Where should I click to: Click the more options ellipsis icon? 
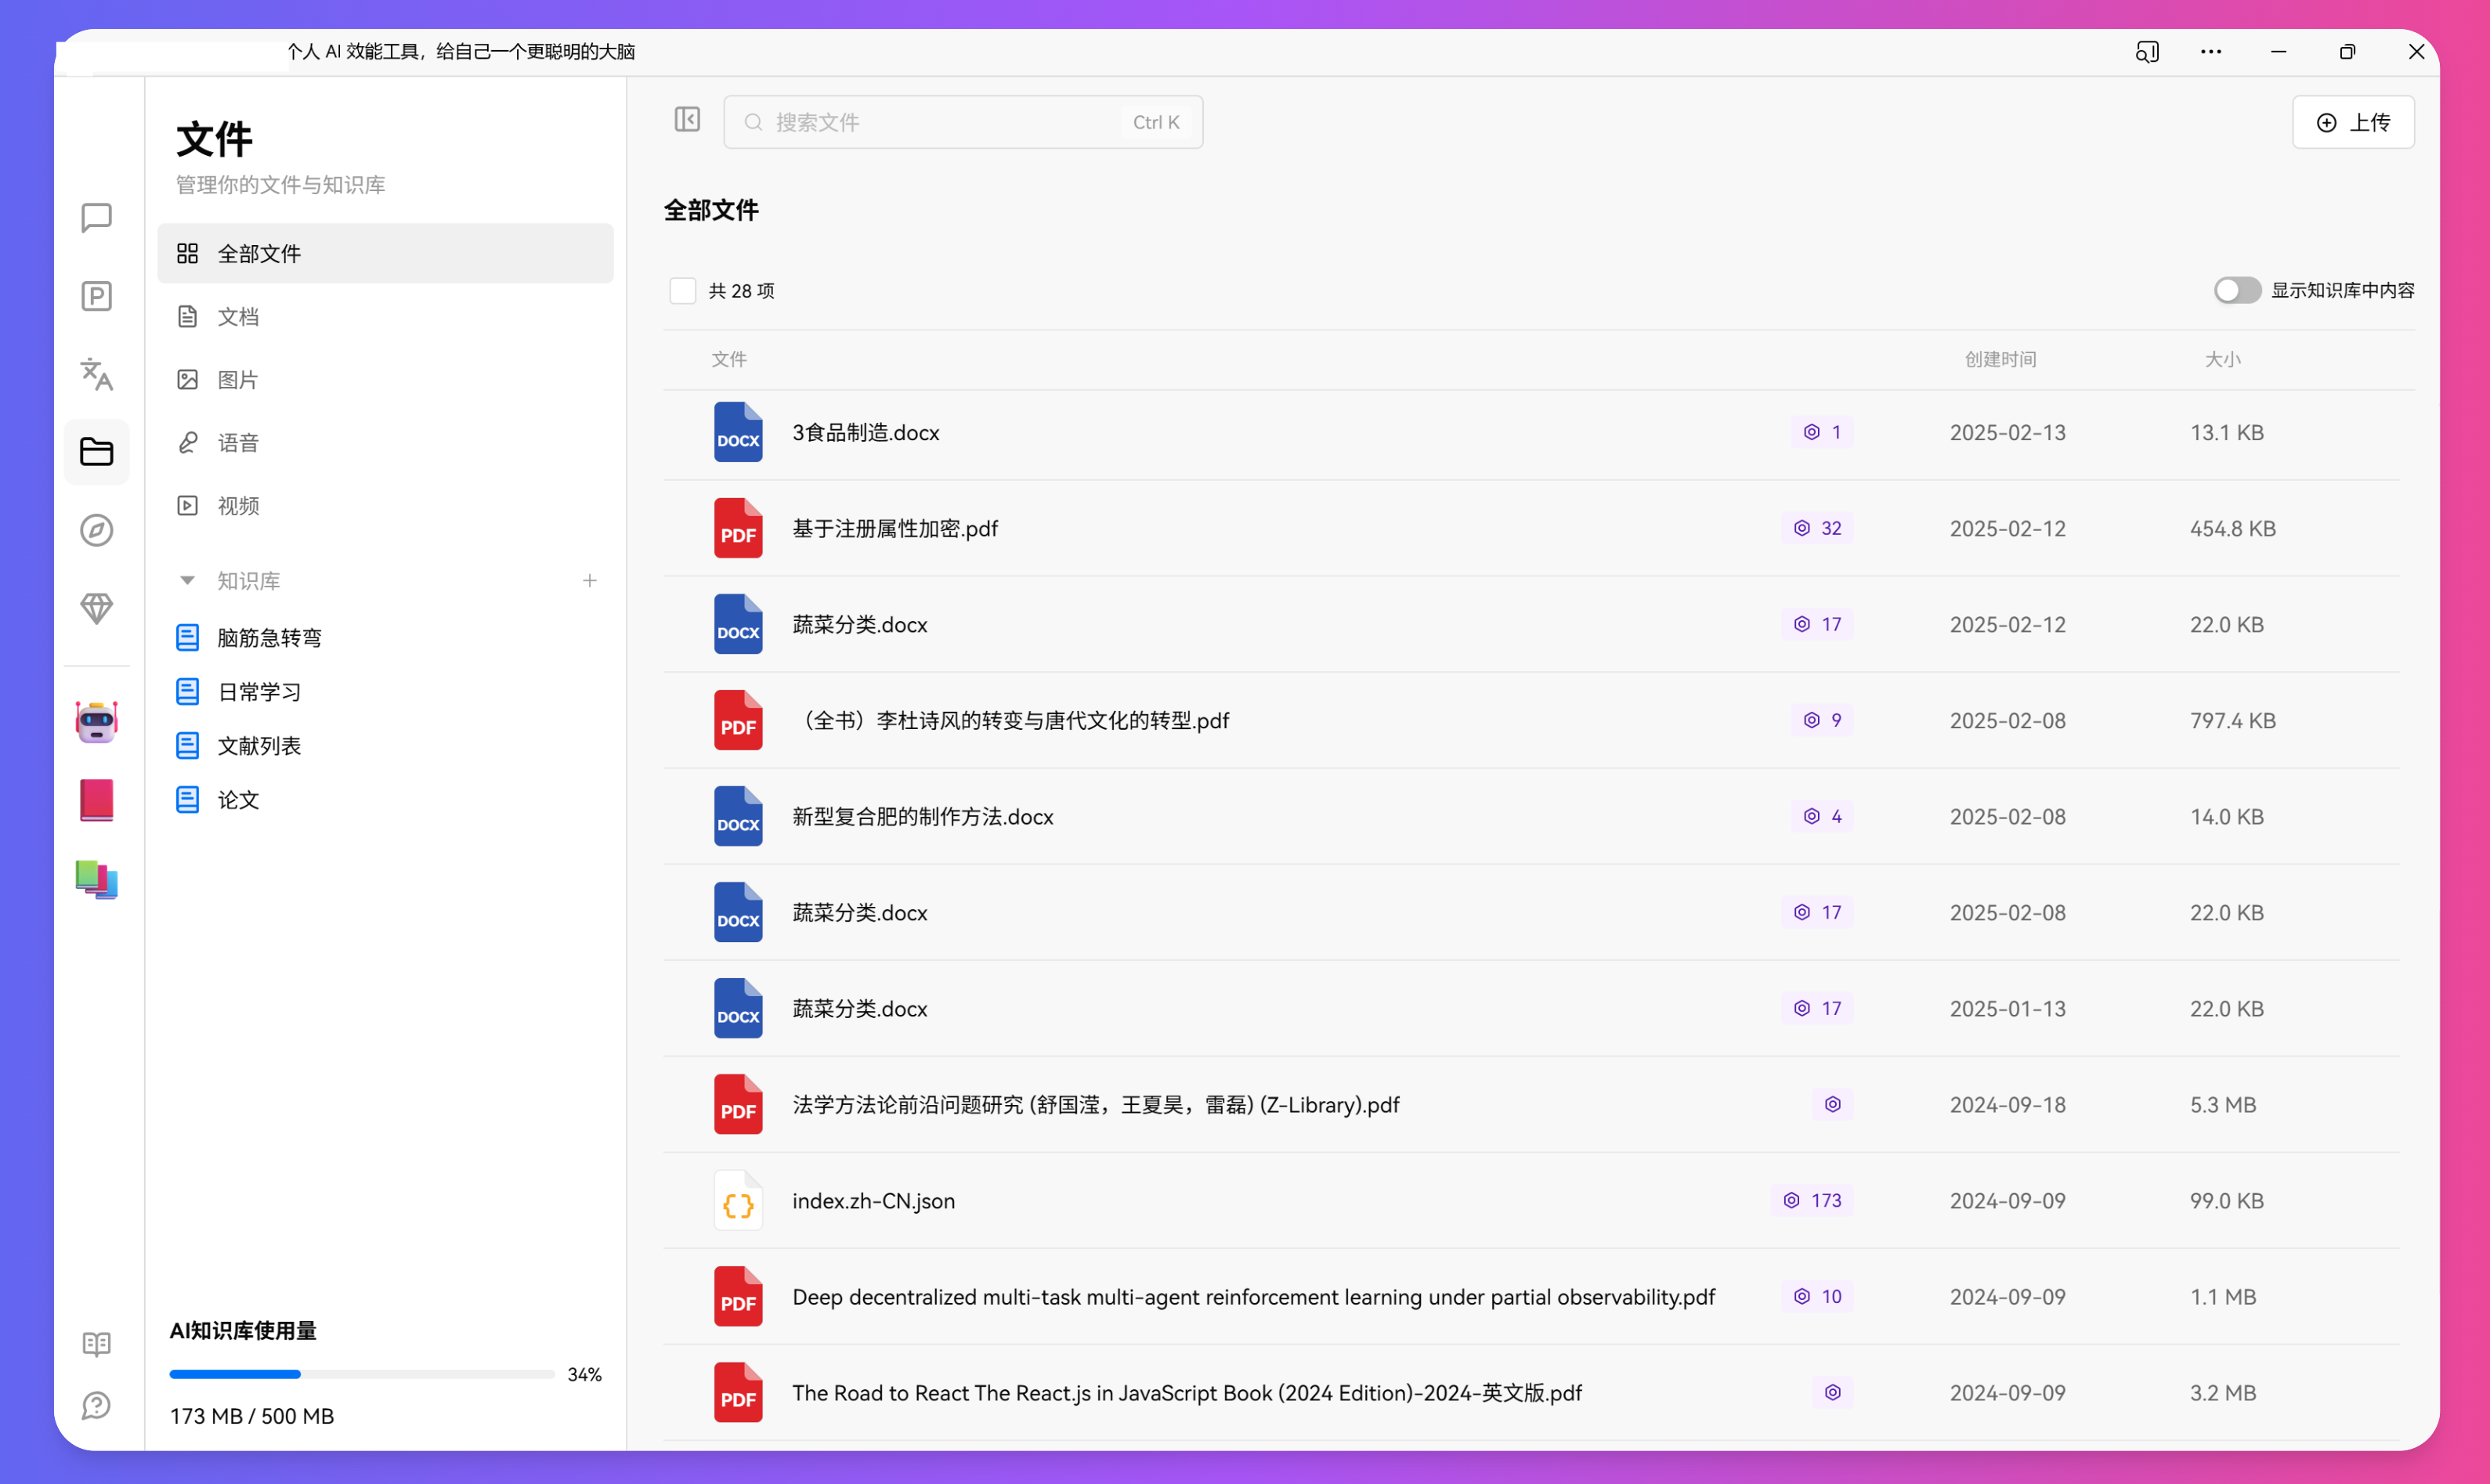pos(2210,52)
